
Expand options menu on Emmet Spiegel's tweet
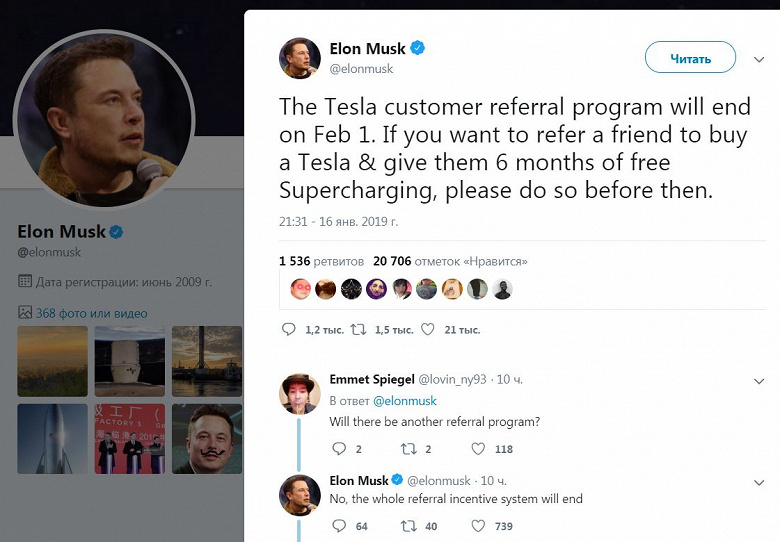757,381
